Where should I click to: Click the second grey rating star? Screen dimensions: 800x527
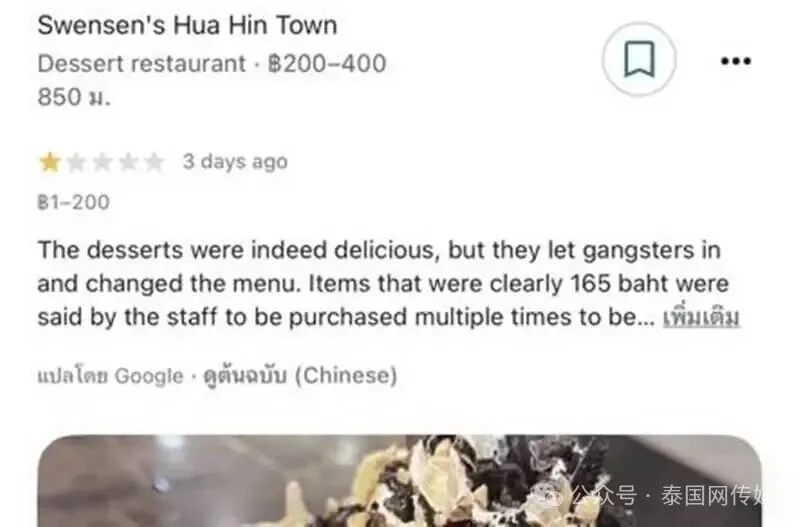(x=76, y=163)
